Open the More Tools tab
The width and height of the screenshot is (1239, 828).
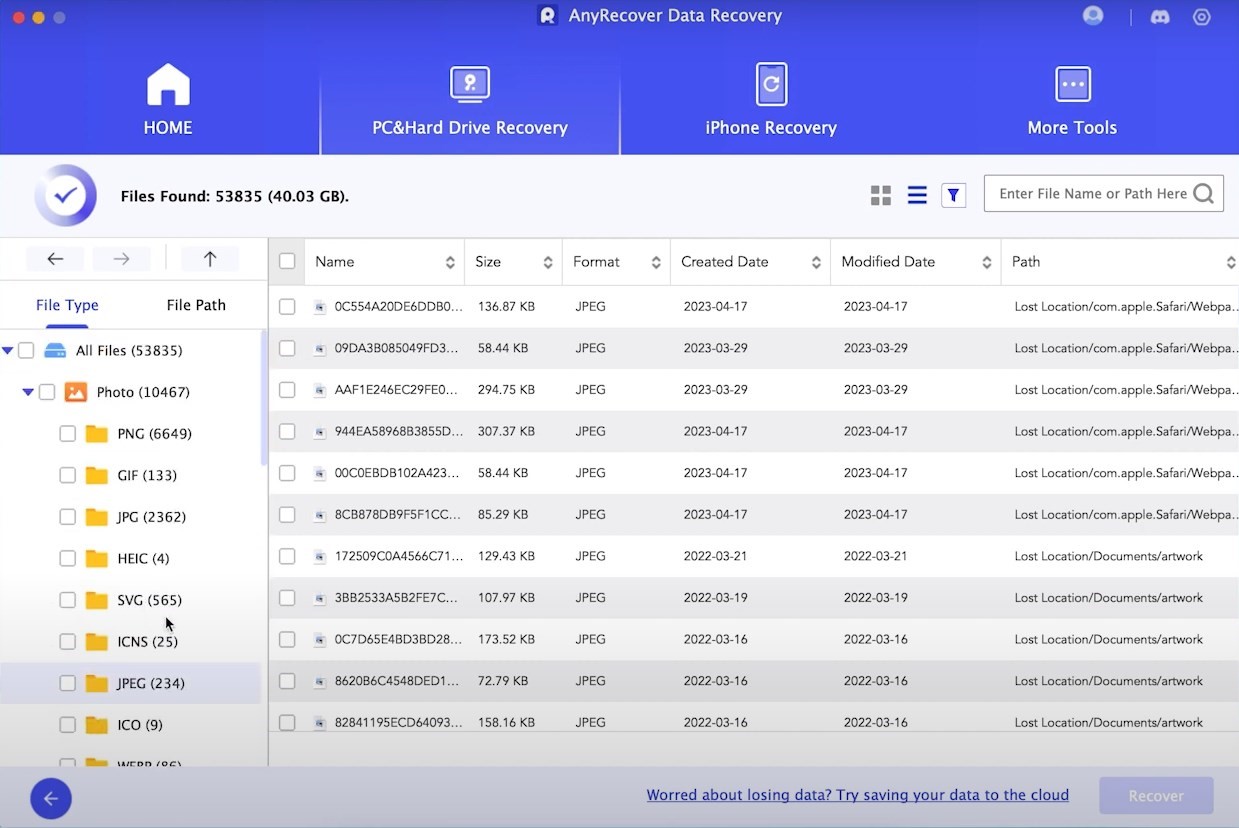pyautogui.click(x=1072, y=99)
